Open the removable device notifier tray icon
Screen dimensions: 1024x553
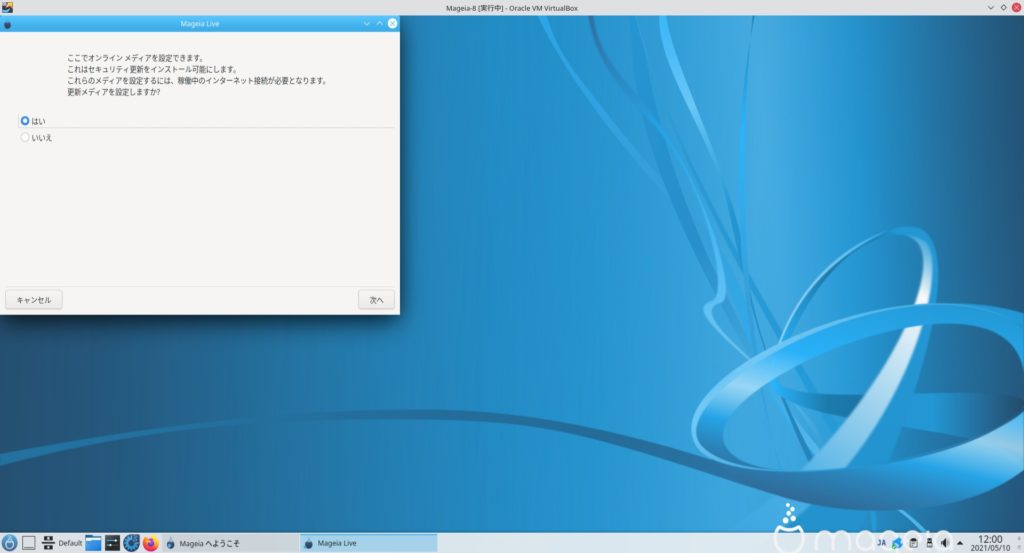[x=929, y=543]
